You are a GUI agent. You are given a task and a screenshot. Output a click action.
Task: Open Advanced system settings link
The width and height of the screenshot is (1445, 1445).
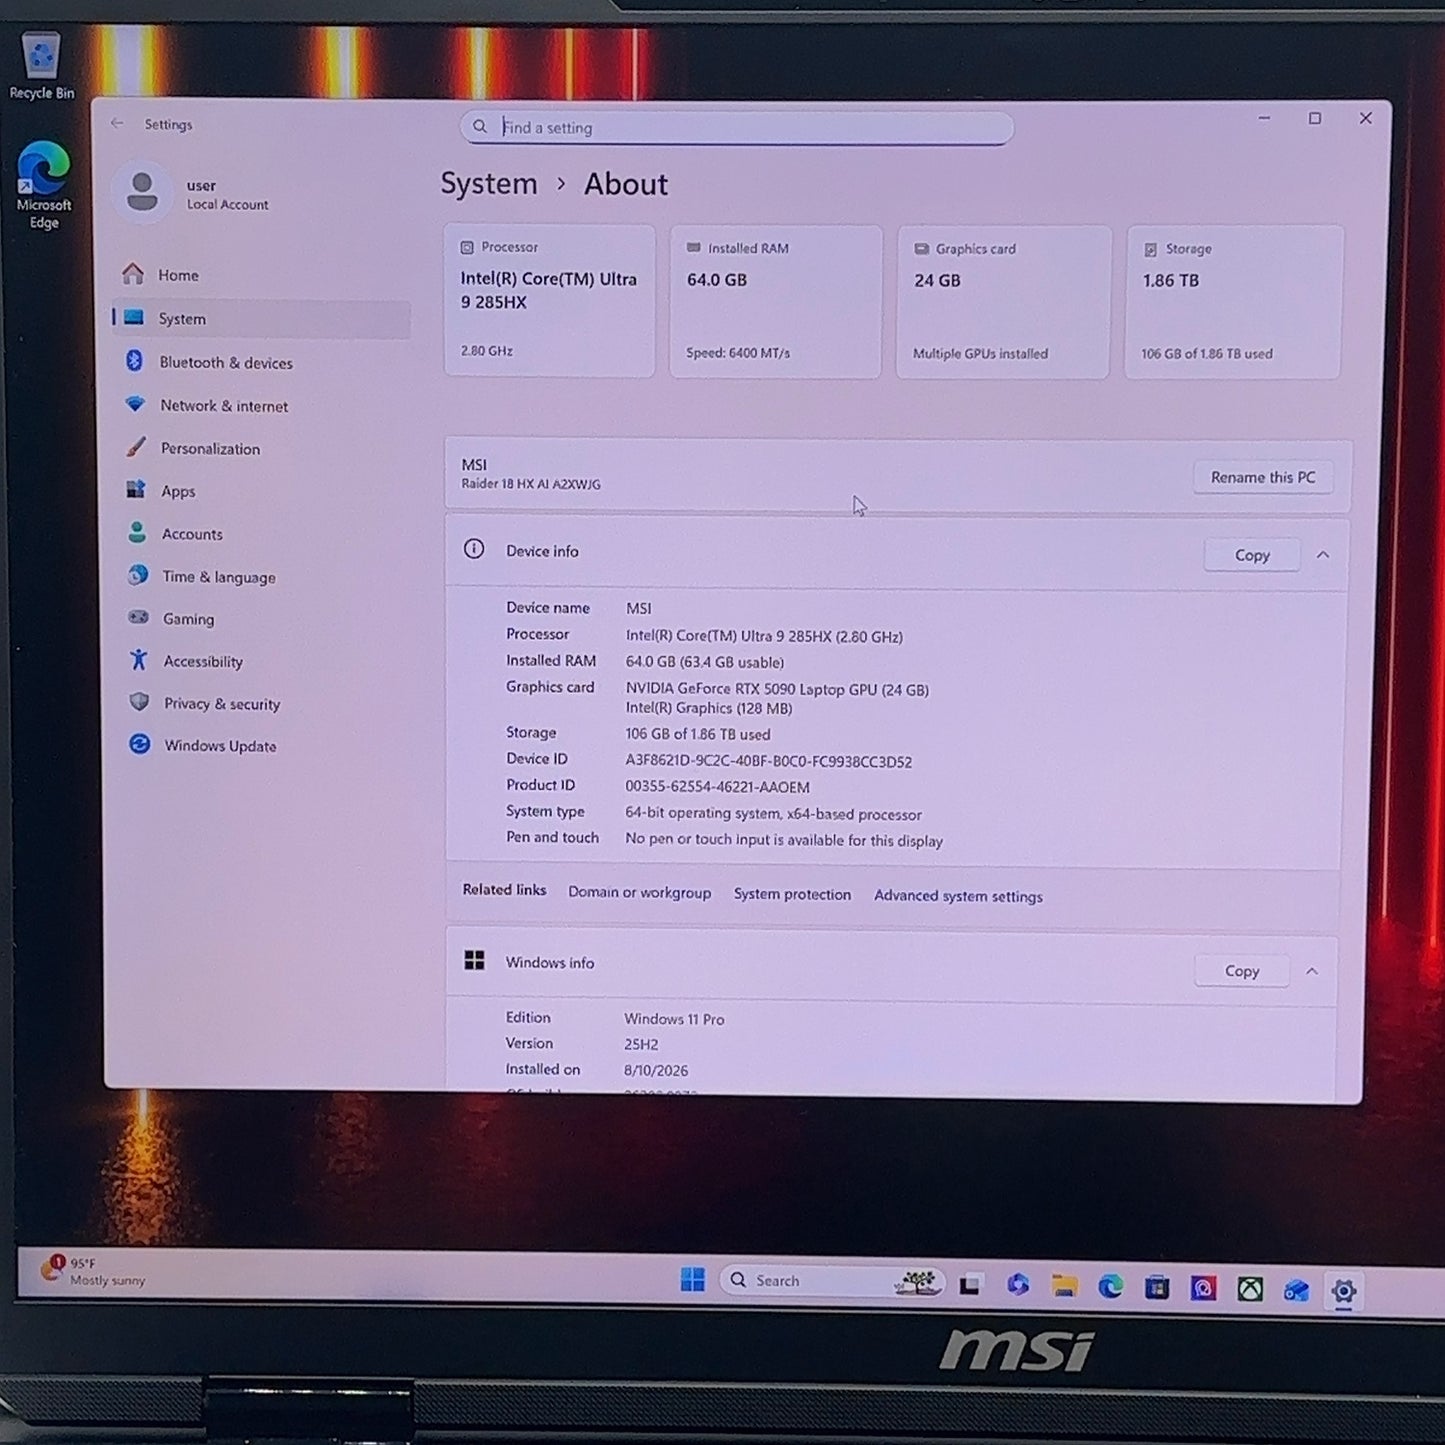[958, 896]
